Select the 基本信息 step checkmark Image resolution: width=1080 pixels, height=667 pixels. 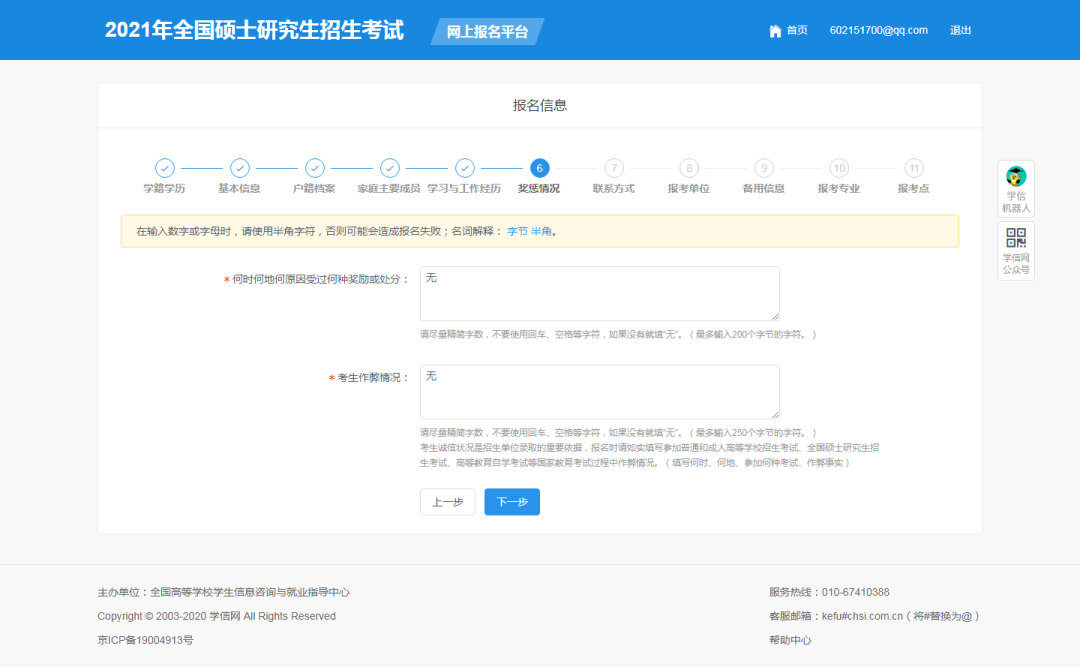[x=239, y=168]
